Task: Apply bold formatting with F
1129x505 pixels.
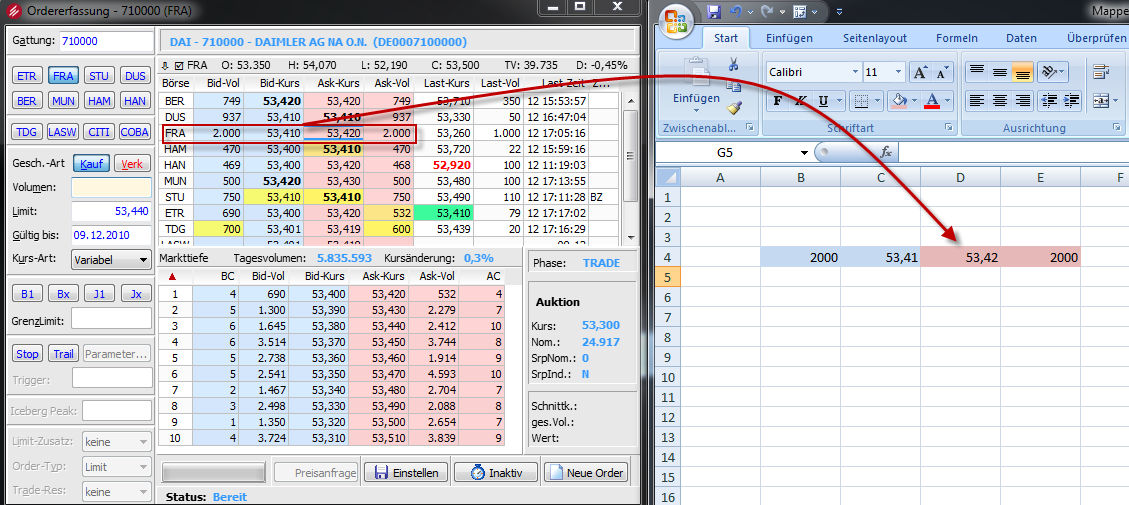Action: click(x=777, y=100)
